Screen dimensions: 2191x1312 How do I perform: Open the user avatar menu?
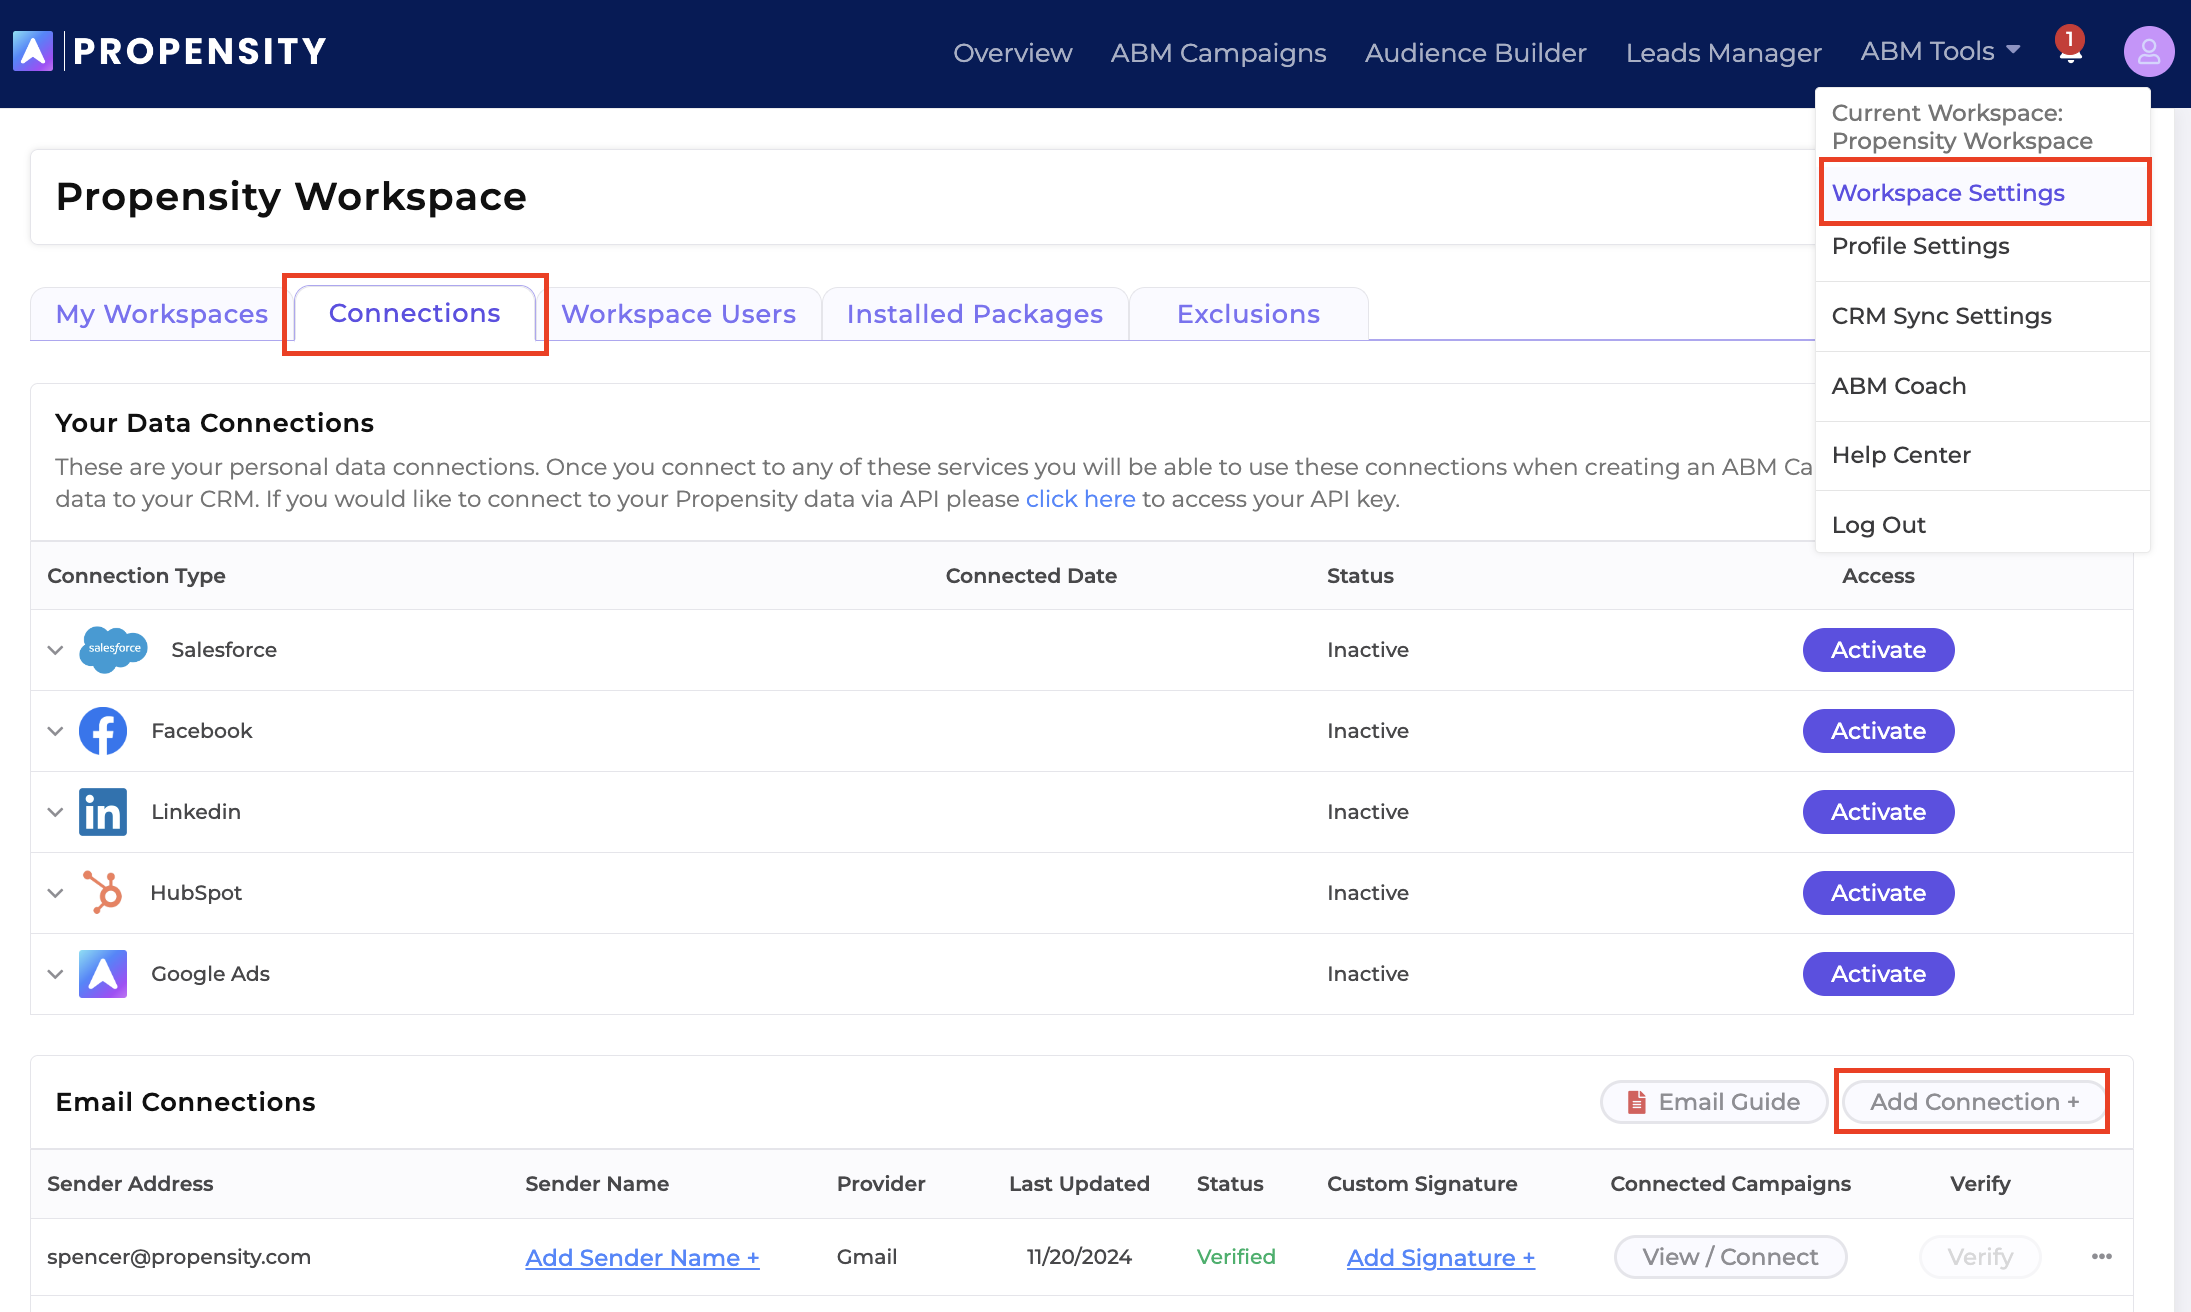click(2149, 51)
